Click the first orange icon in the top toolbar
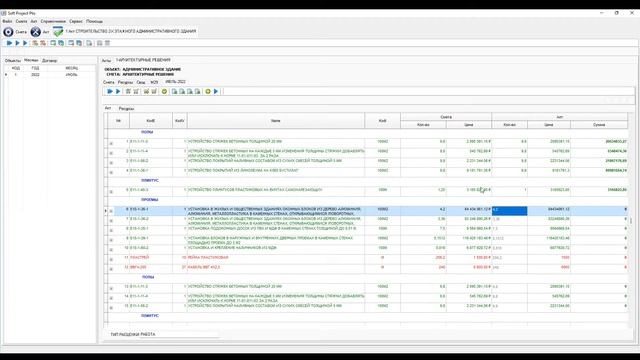Image resolution: width=640 pixels, height=360 pixels. click(35, 43)
